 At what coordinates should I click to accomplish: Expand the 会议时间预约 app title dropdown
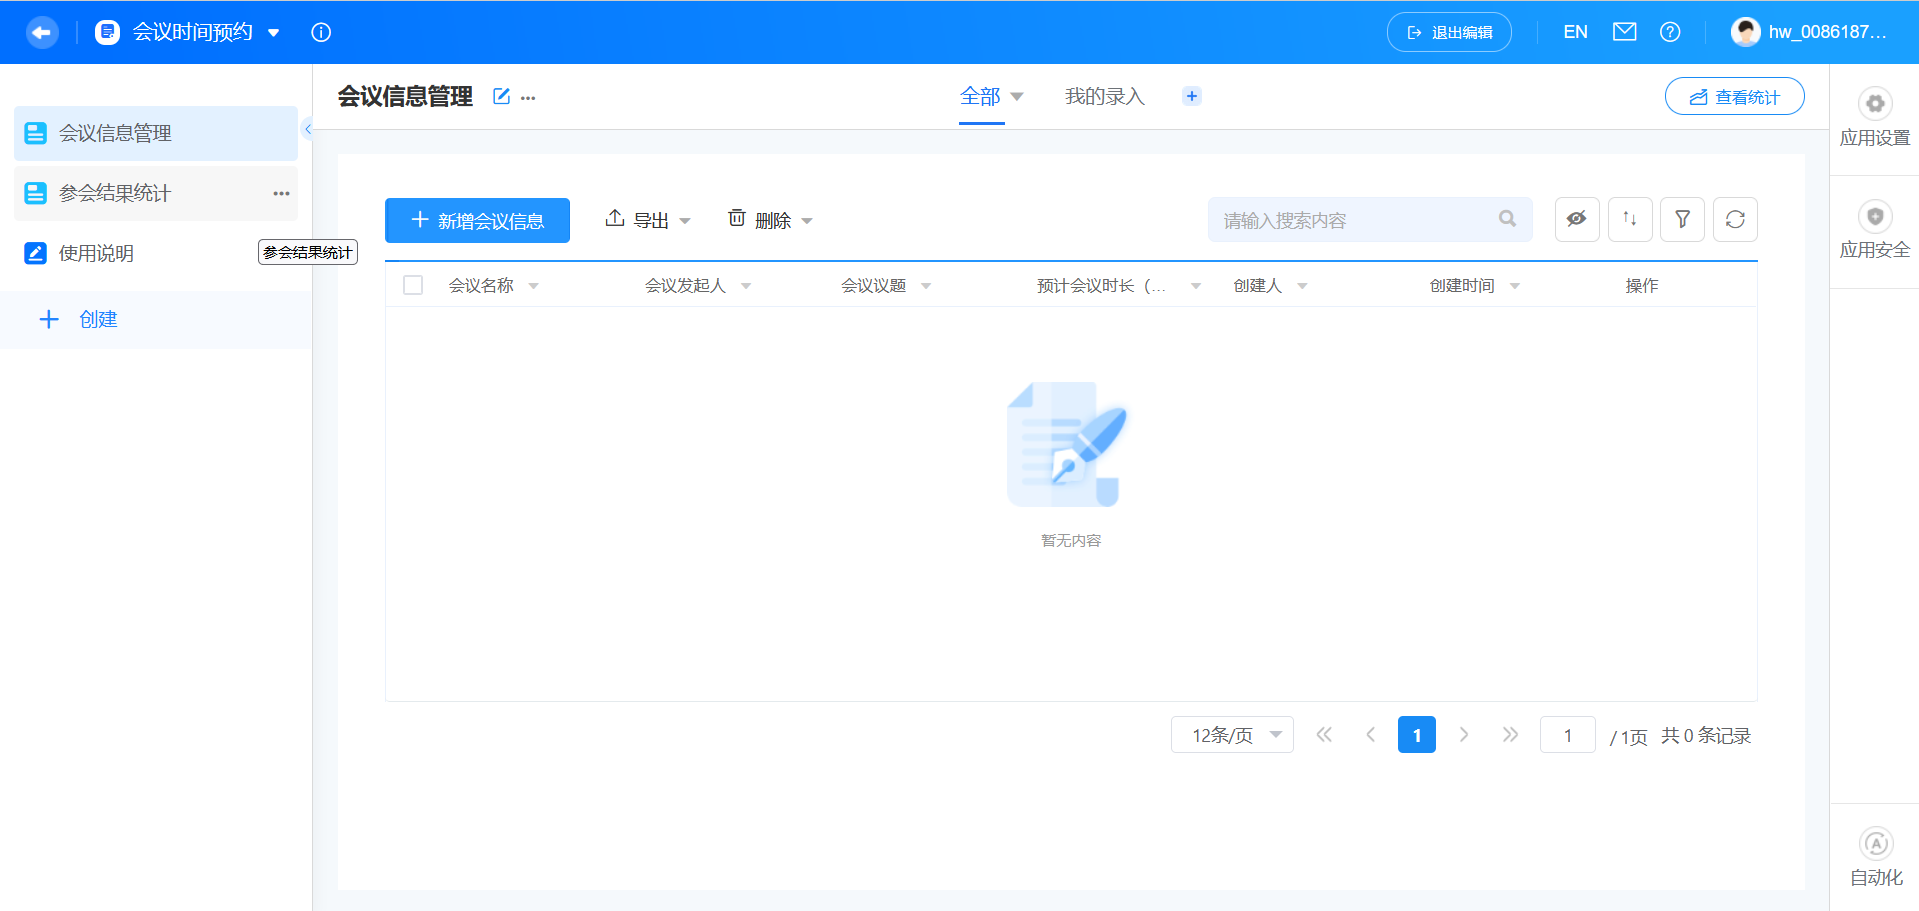point(273,32)
